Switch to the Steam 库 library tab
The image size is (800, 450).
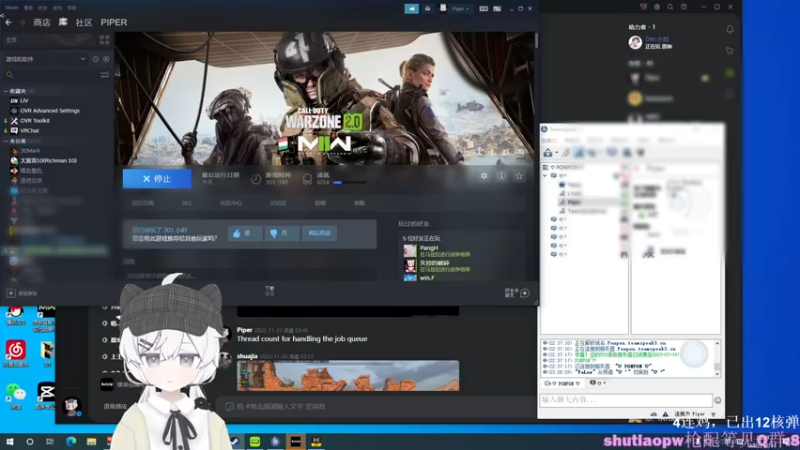(63, 22)
